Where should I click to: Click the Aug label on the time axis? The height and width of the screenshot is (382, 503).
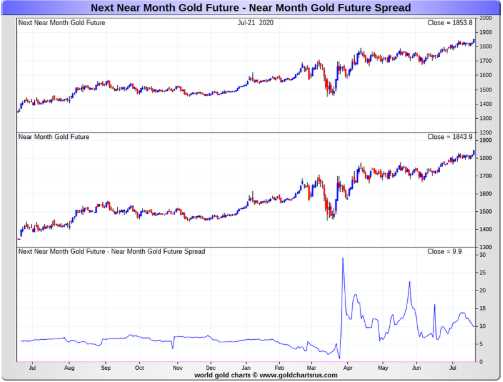pos(69,368)
